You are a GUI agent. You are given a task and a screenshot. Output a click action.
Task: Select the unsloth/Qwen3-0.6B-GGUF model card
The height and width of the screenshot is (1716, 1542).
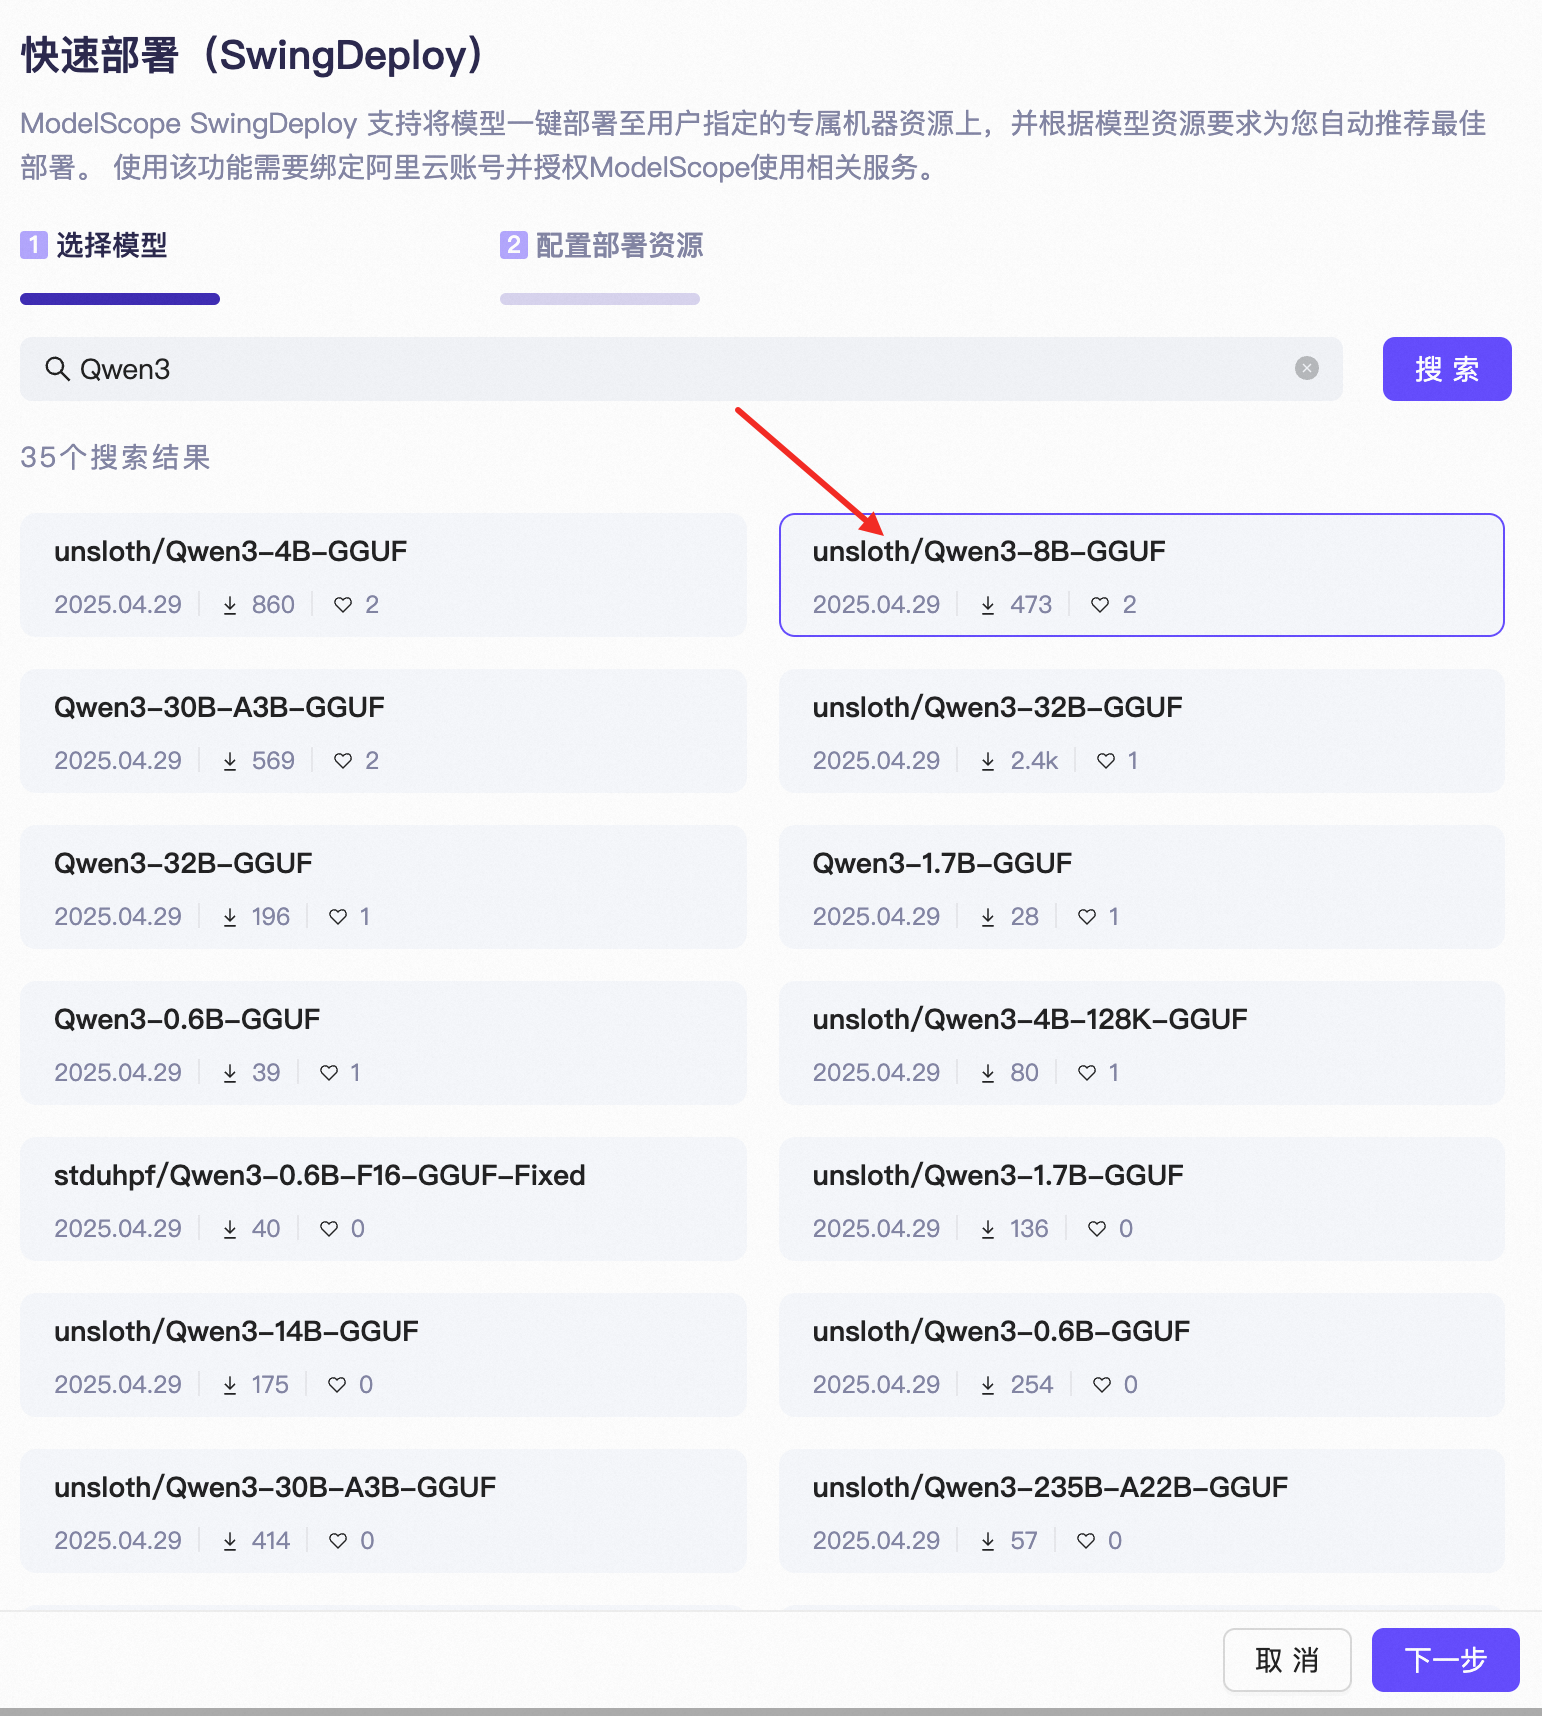click(1141, 1355)
